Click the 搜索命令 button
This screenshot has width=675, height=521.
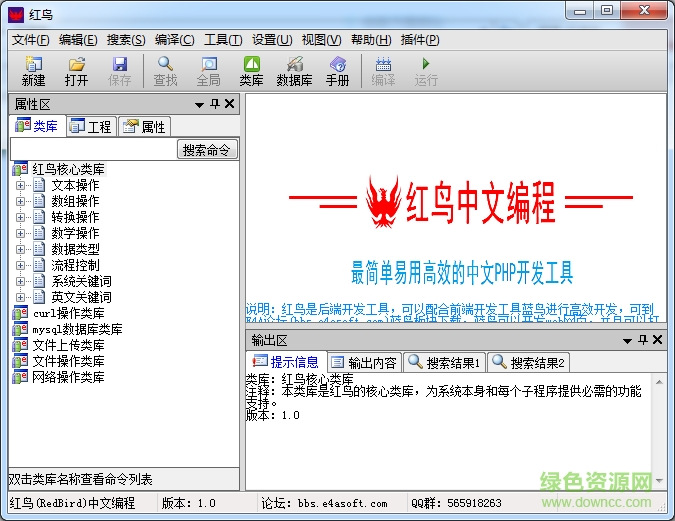[207, 150]
